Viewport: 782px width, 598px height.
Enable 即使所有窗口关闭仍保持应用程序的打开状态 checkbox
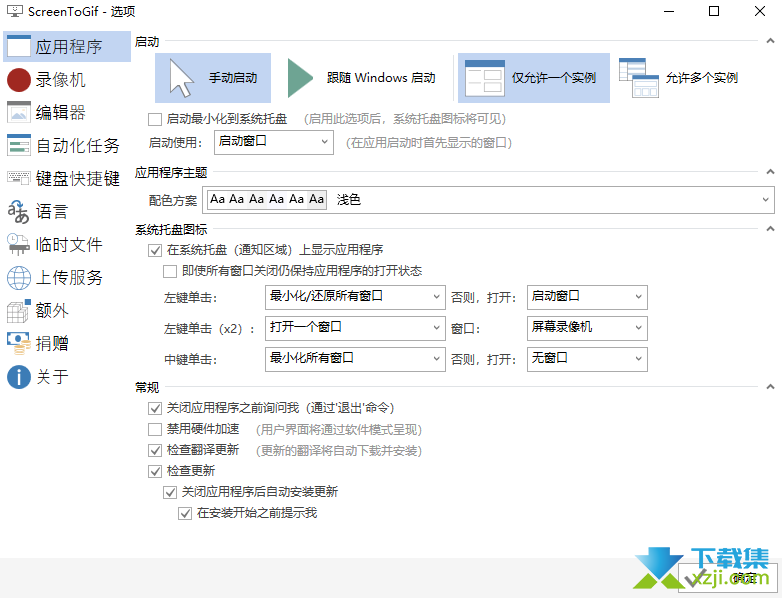click(x=170, y=271)
